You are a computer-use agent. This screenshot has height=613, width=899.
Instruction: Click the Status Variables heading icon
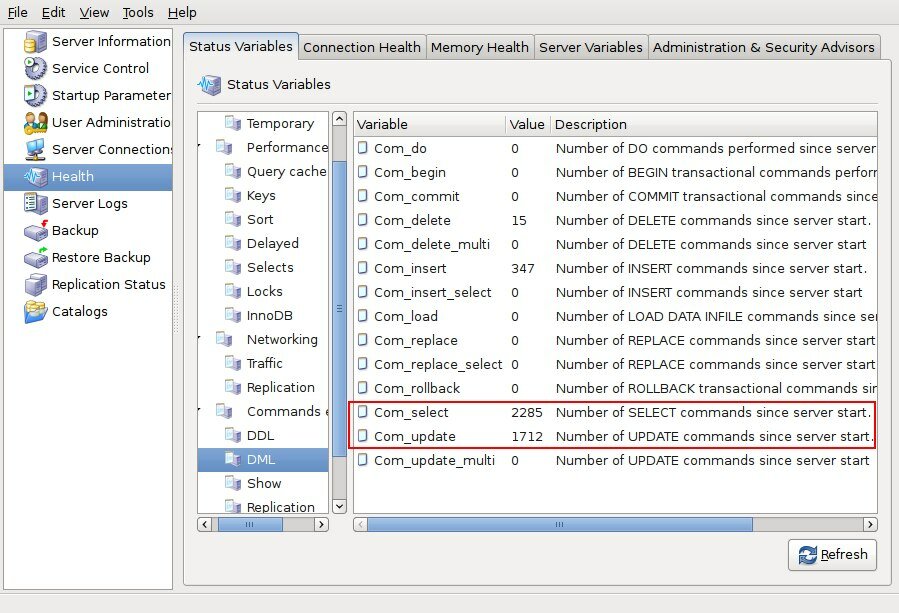pos(209,85)
